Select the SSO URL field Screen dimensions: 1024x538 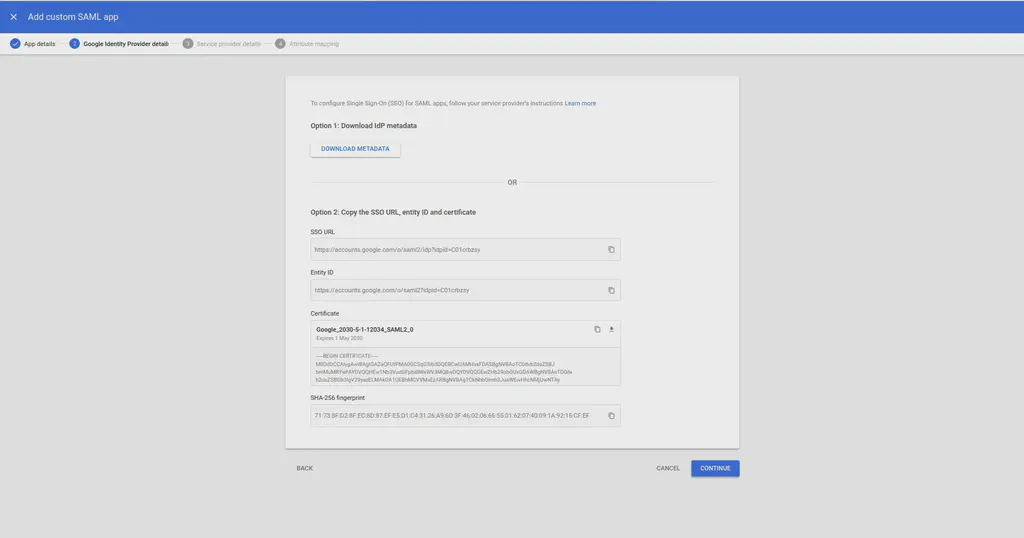(465, 249)
